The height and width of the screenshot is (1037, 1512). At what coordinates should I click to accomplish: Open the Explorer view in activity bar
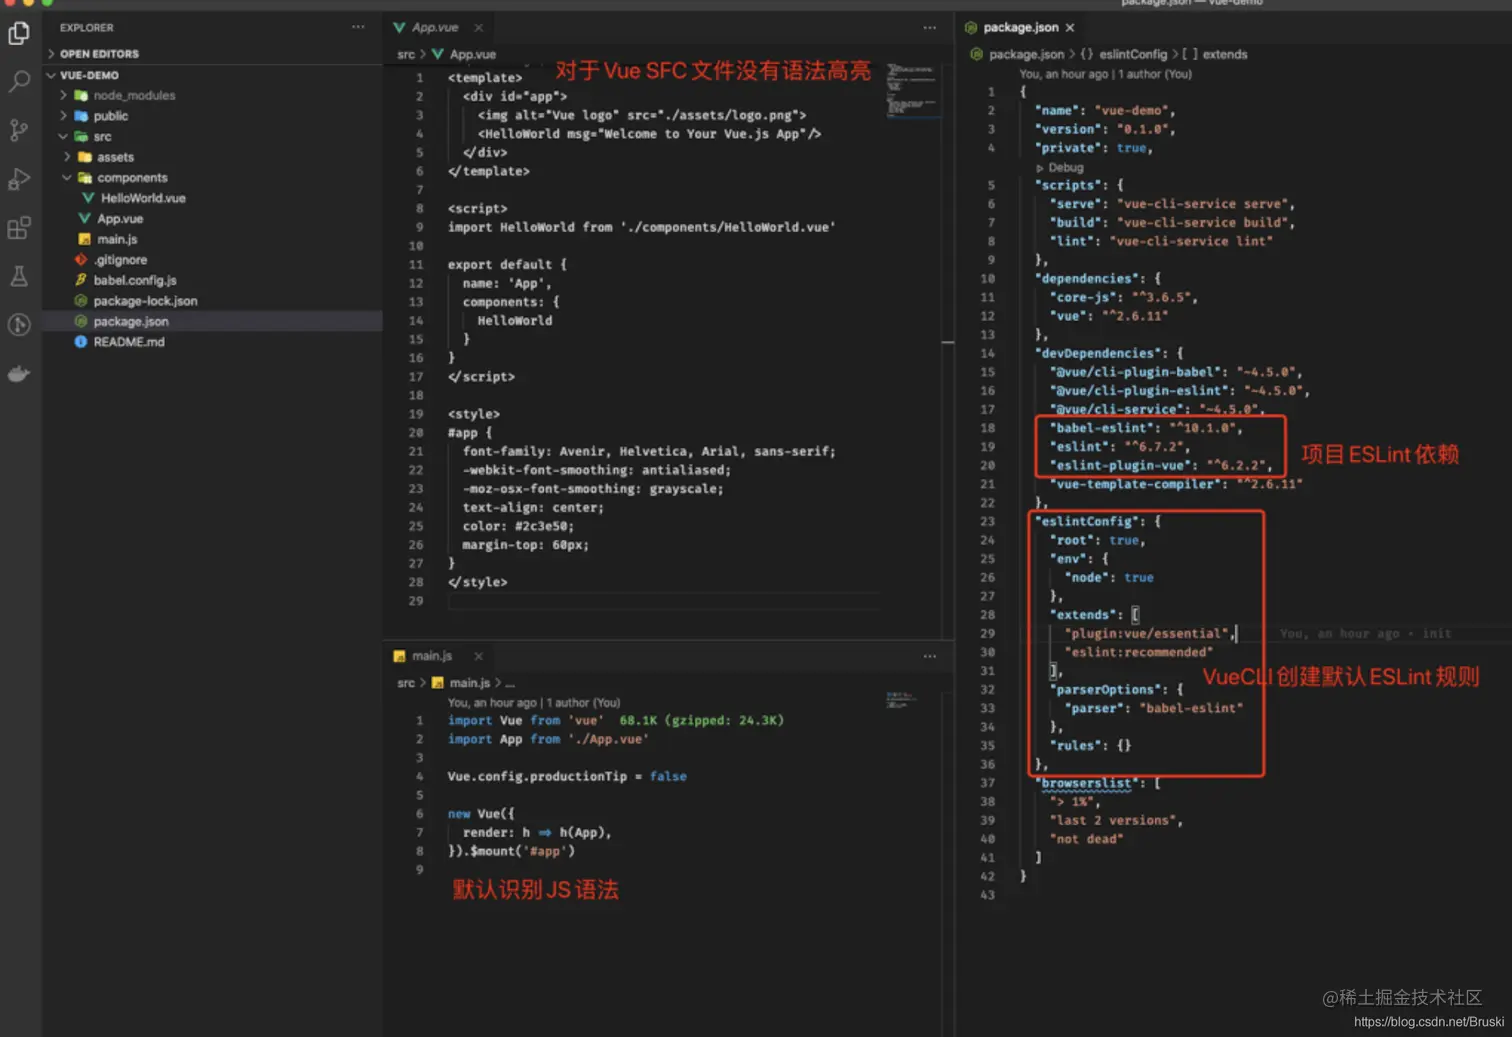tap(19, 33)
